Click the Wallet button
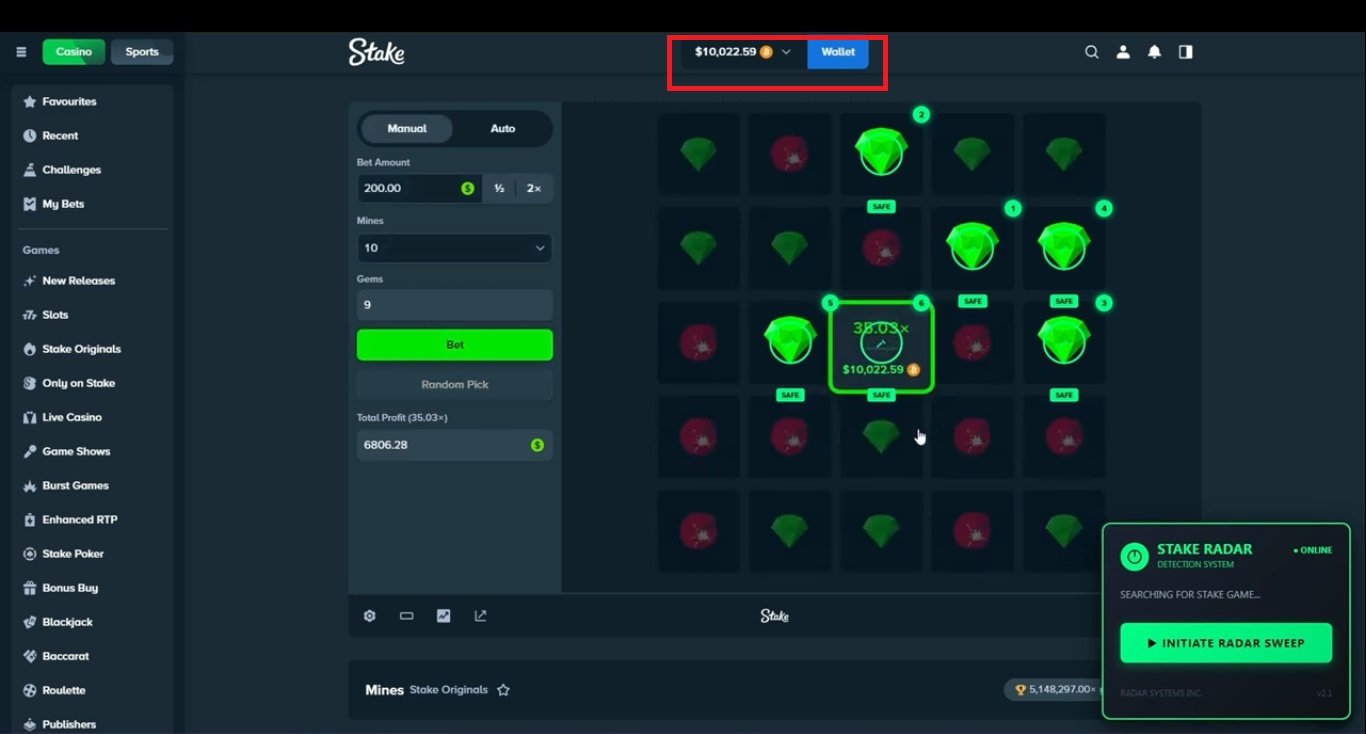The height and width of the screenshot is (734, 1366). (838, 52)
